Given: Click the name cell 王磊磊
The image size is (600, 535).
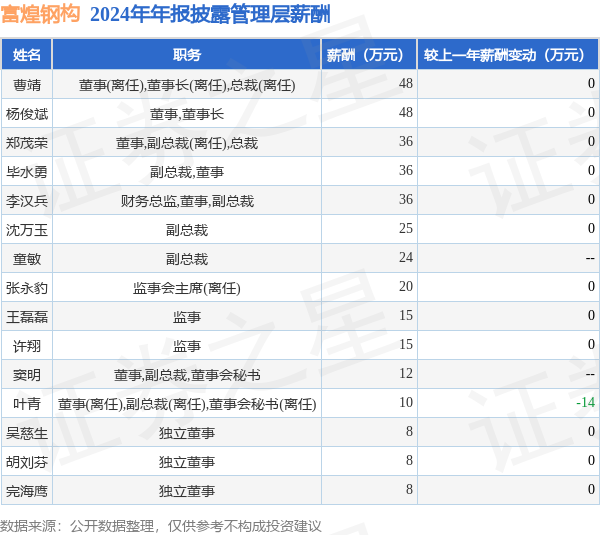Looking at the screenshot, I should point(27,317).
